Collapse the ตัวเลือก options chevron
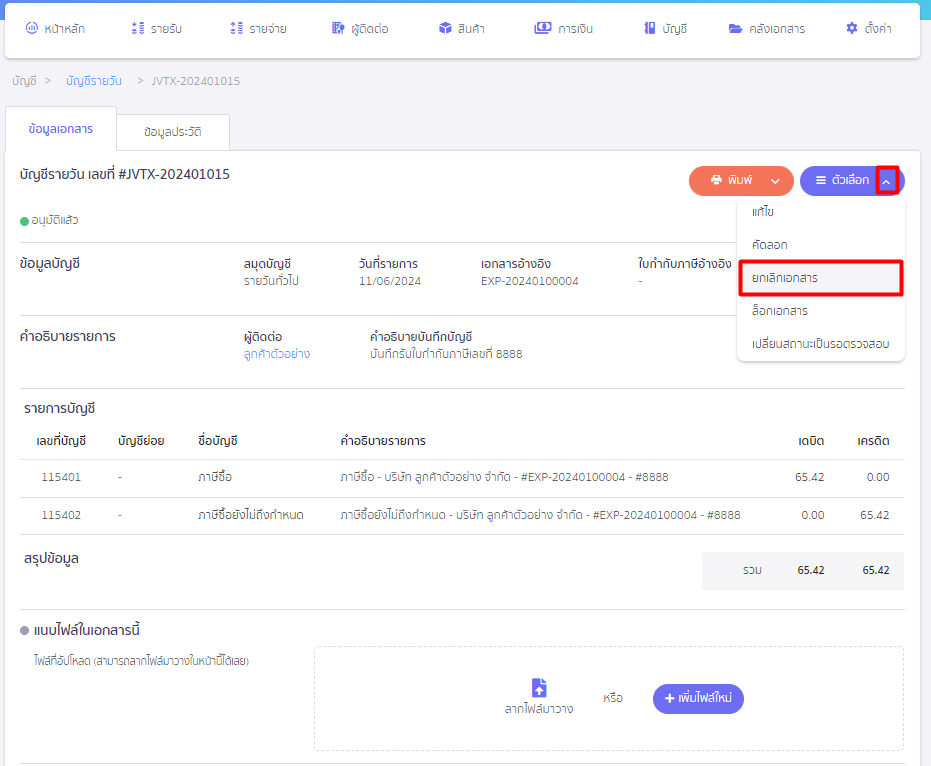The height and width of the screenshot is (766, 931). tap(886, 181)
